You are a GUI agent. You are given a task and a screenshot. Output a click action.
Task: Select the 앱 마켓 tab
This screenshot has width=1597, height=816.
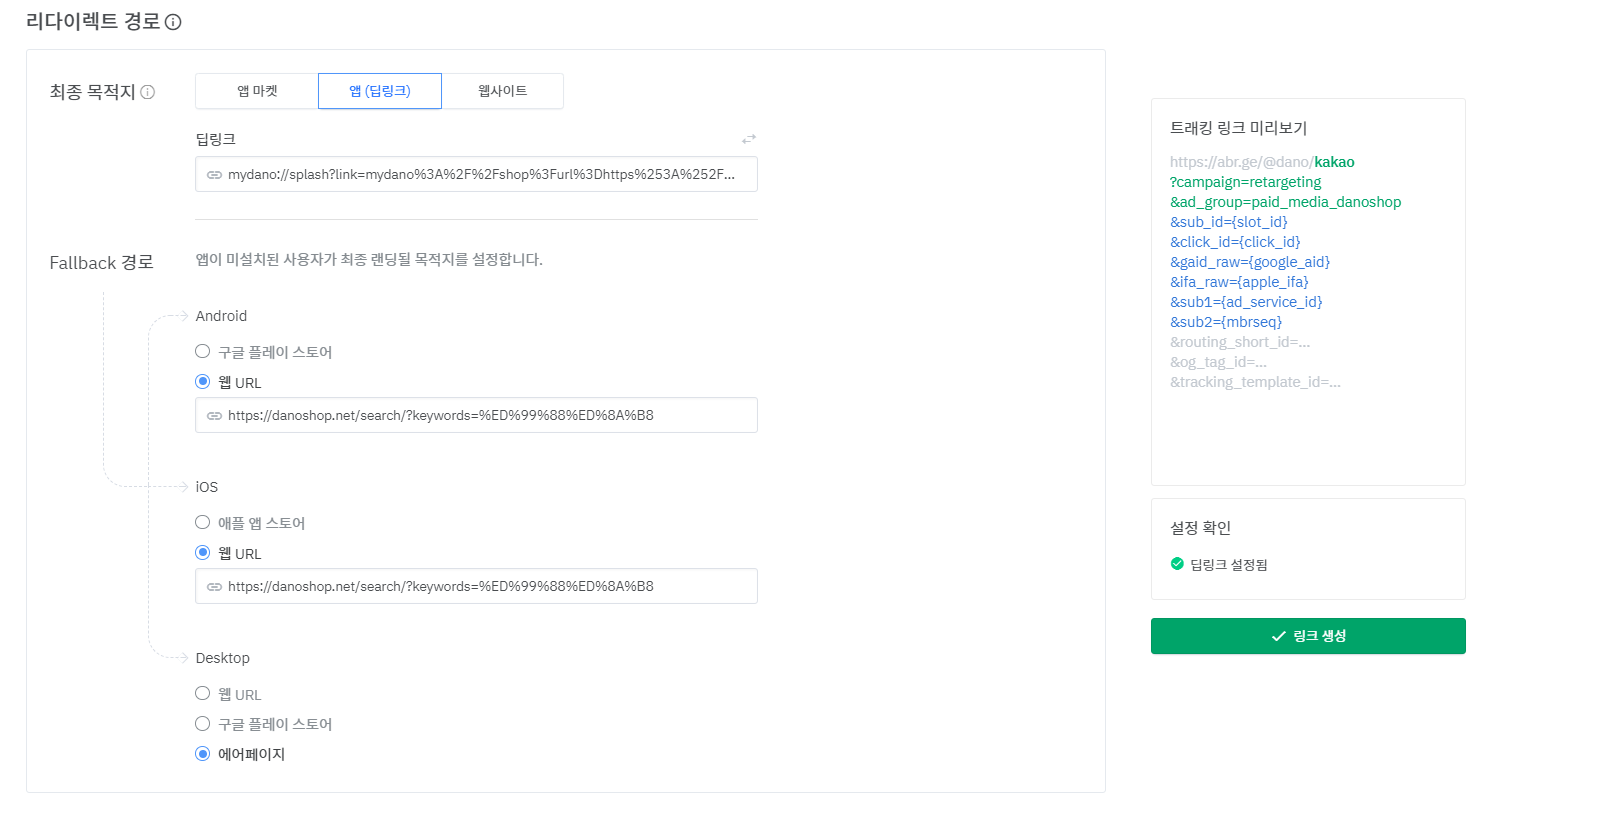[x=257, y=91]
